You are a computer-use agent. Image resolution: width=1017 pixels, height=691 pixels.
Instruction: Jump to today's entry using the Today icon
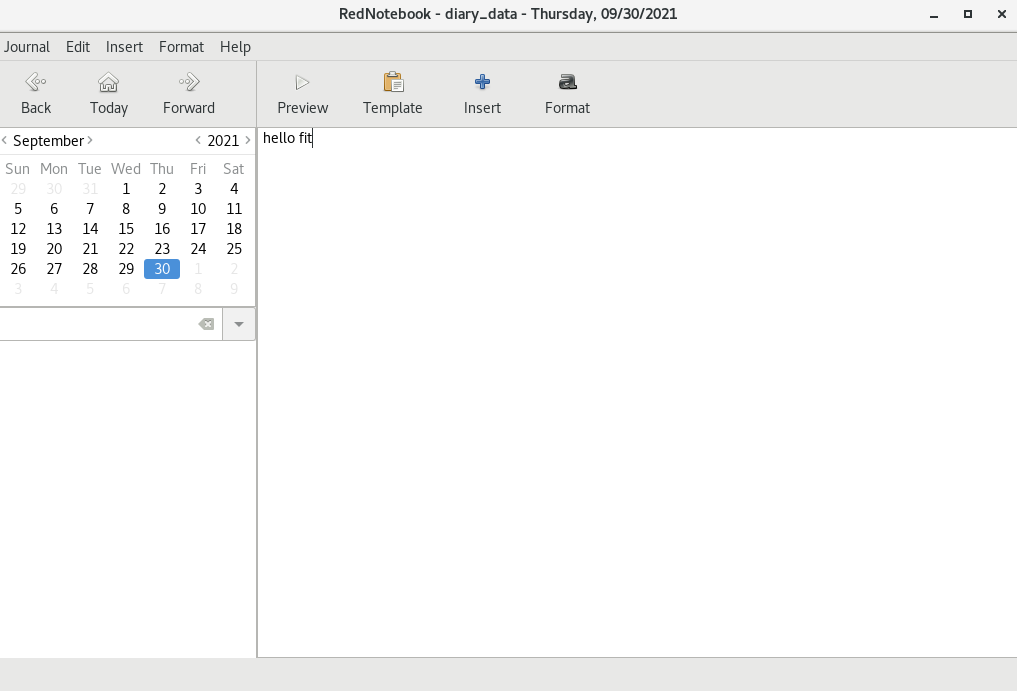(x=108, y=93)
